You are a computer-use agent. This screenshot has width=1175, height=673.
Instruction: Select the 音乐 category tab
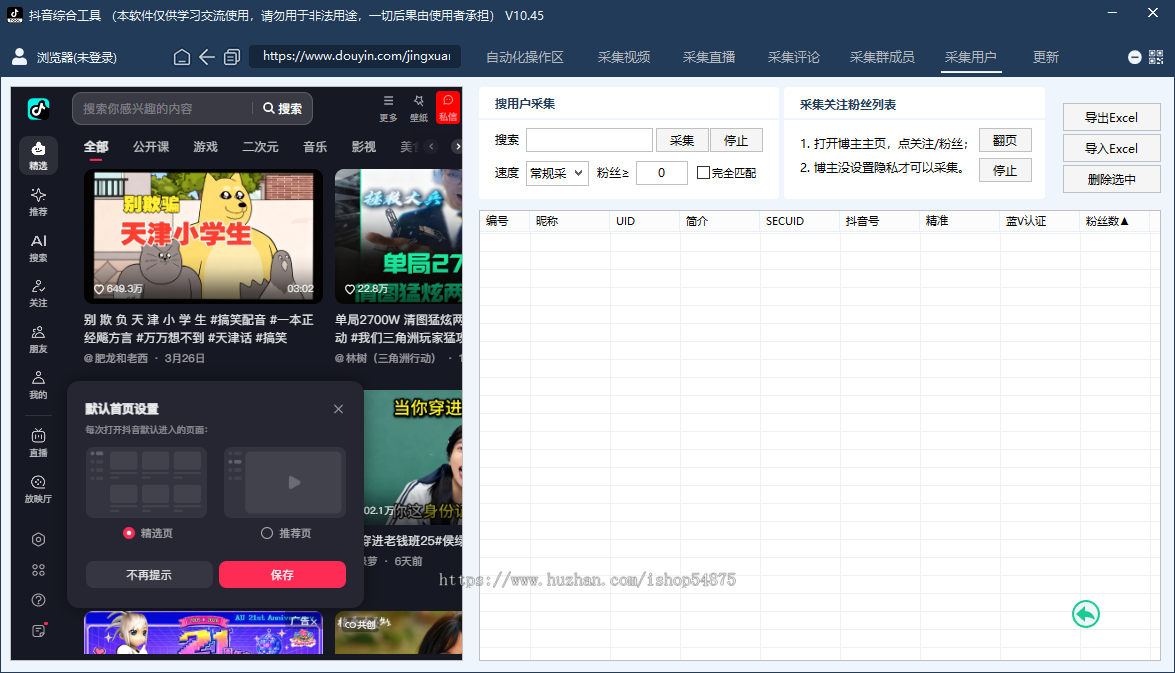click(x=315, y=147)
